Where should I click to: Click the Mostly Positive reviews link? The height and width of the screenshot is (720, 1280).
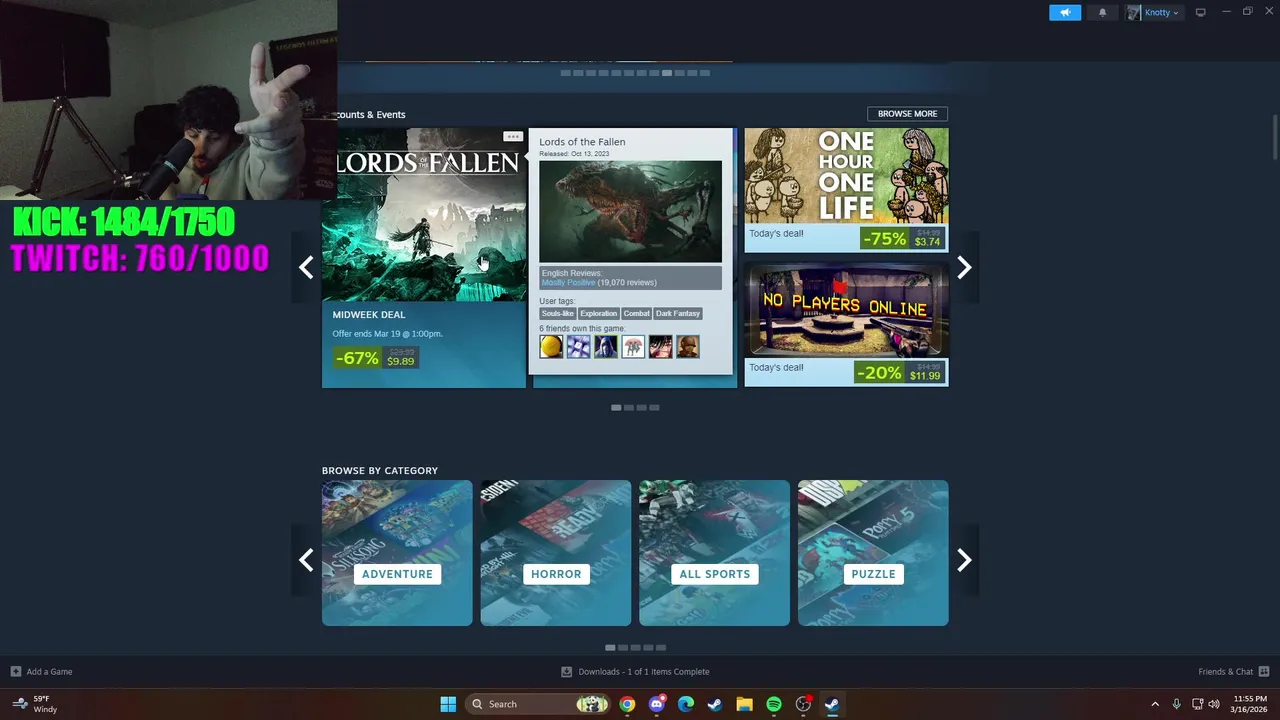(568, 283)
